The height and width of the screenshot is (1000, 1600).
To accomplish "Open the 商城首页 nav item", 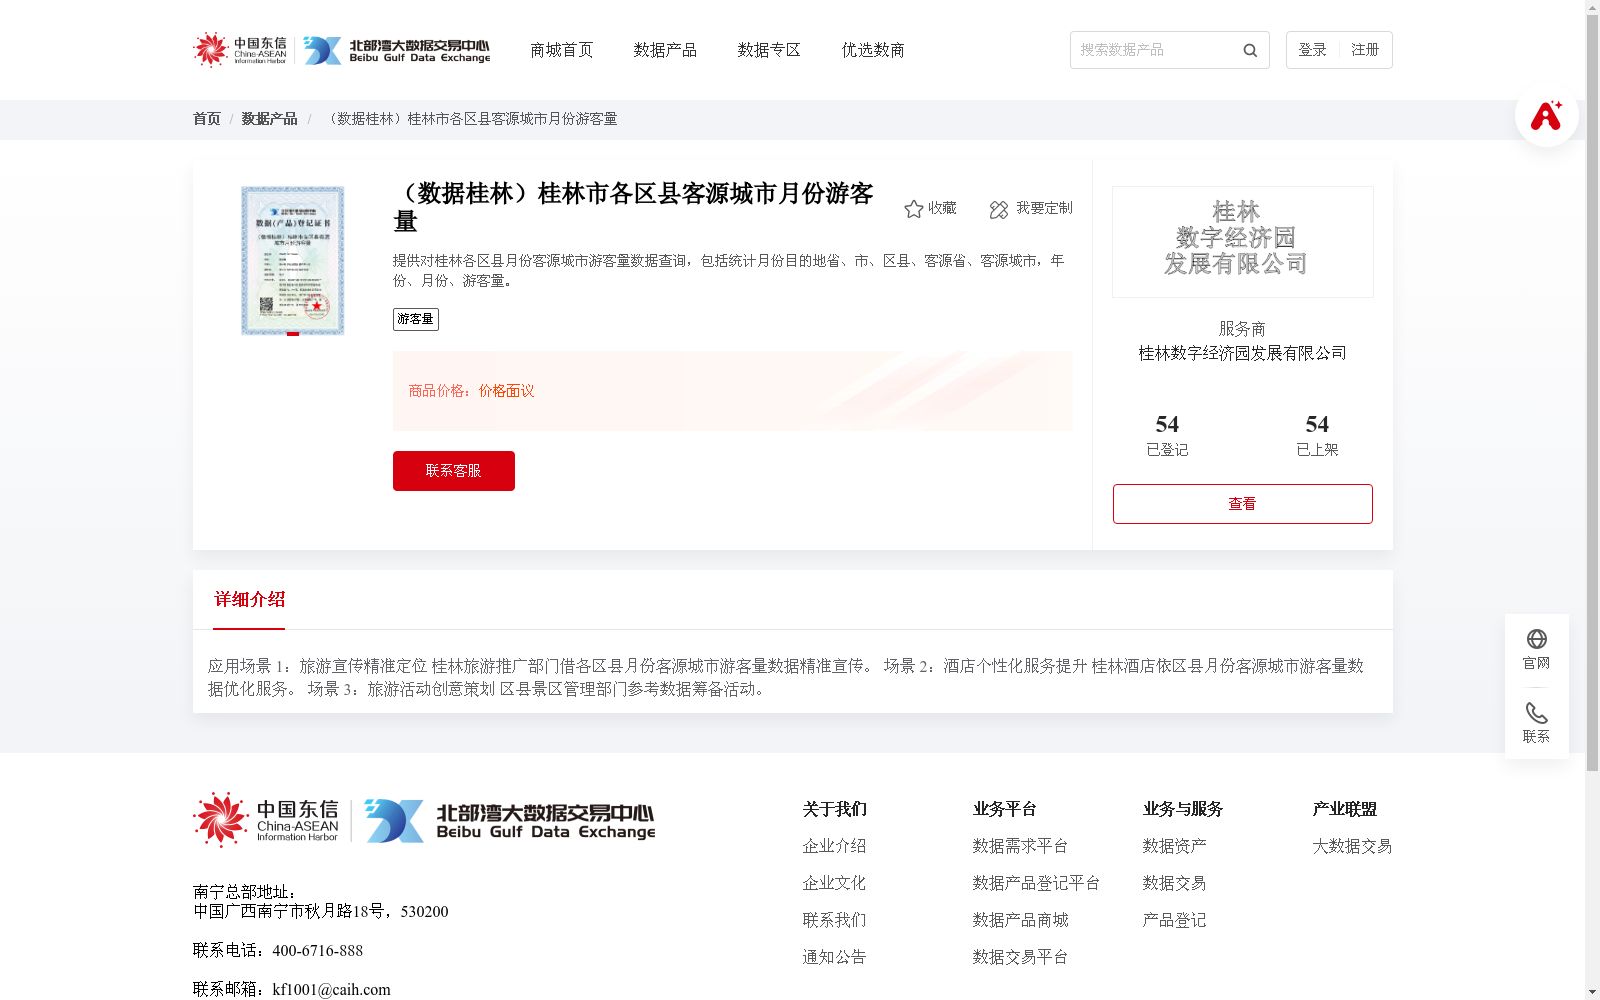I will [x=561, y=50].
